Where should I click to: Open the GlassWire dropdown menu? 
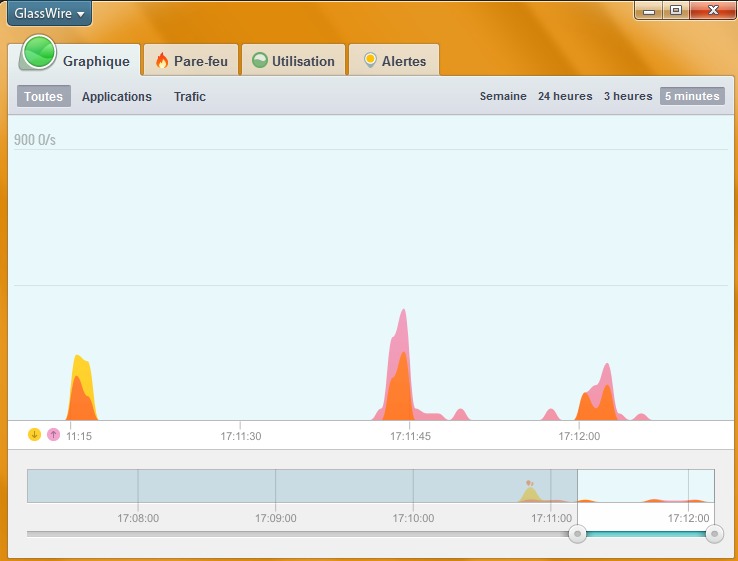click(x=49, y=13)
